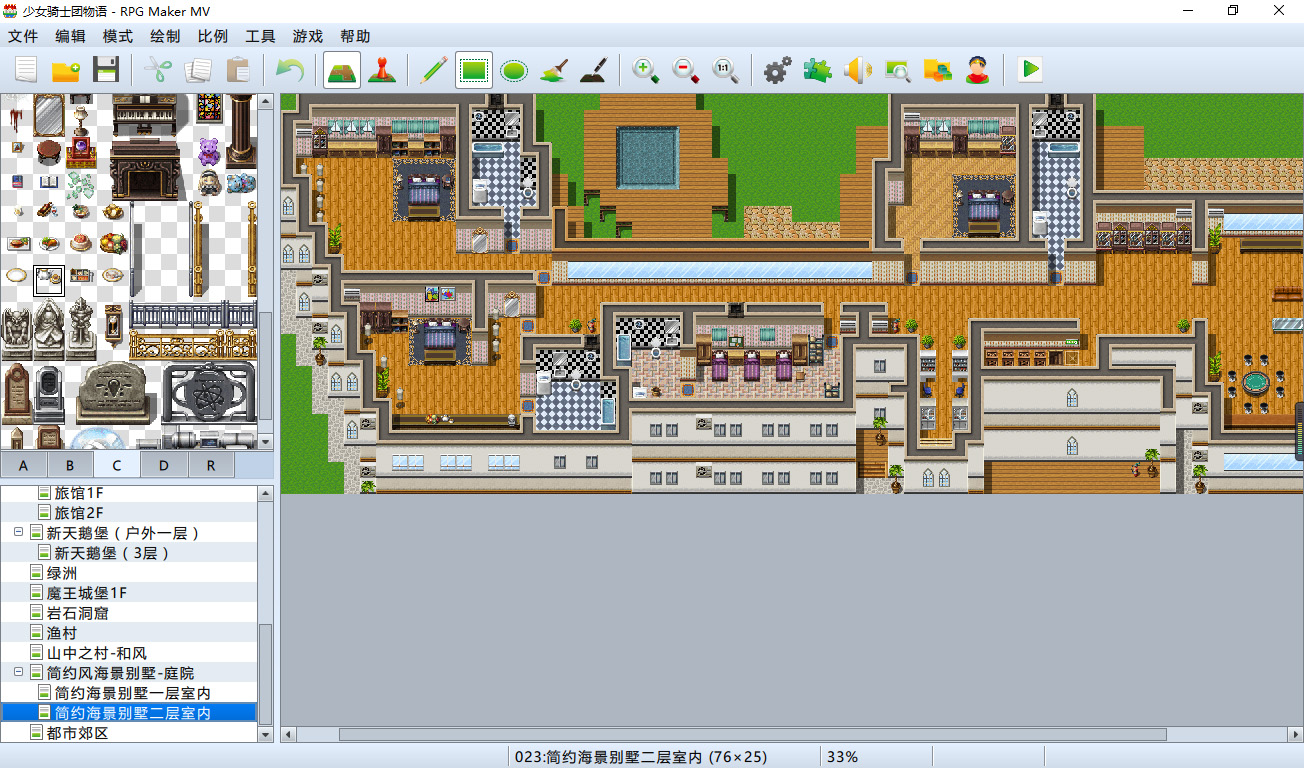Toggle the Rectangle drawing tool
The image size is (1304, 768).
(474, 70)
